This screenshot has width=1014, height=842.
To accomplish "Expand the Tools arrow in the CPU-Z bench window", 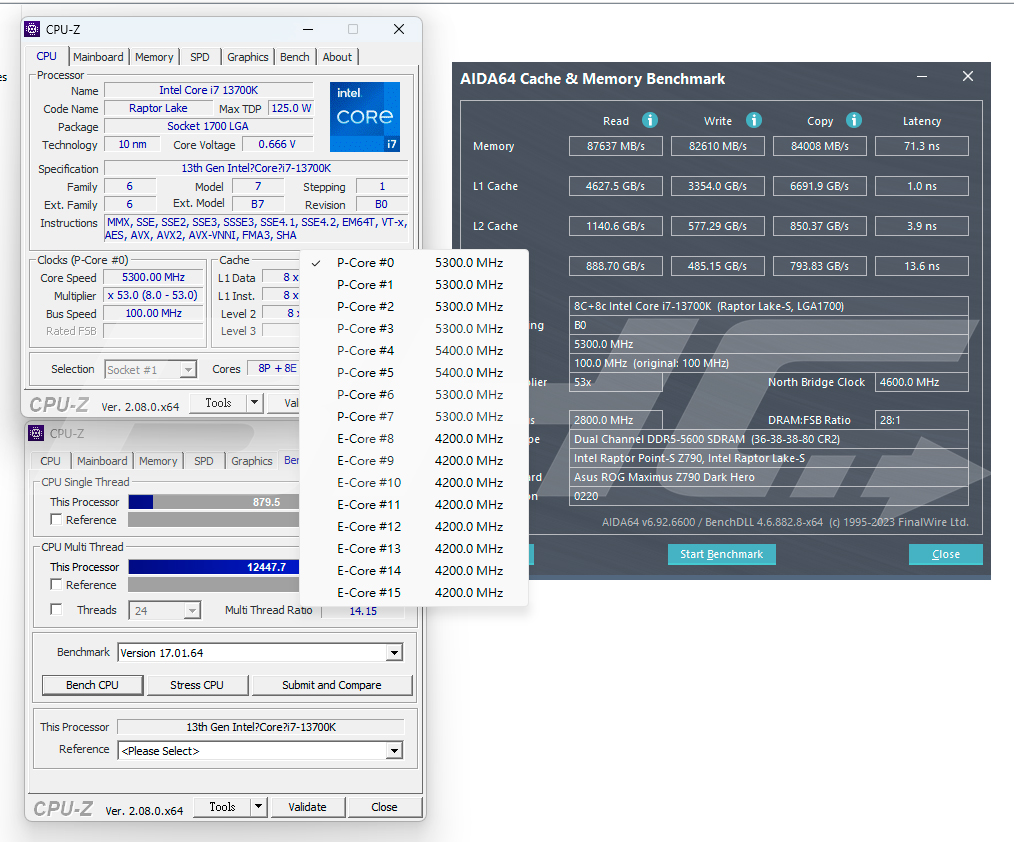I will [x=259, y=806].
